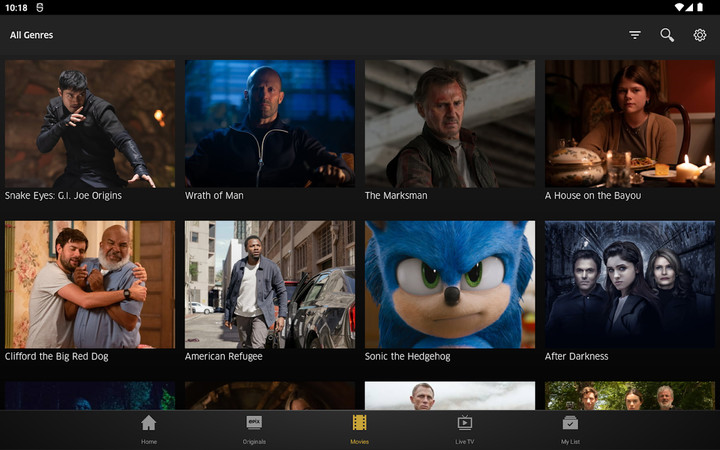Open American Refugee poster

pyautogui.click(x=270, y=284)
